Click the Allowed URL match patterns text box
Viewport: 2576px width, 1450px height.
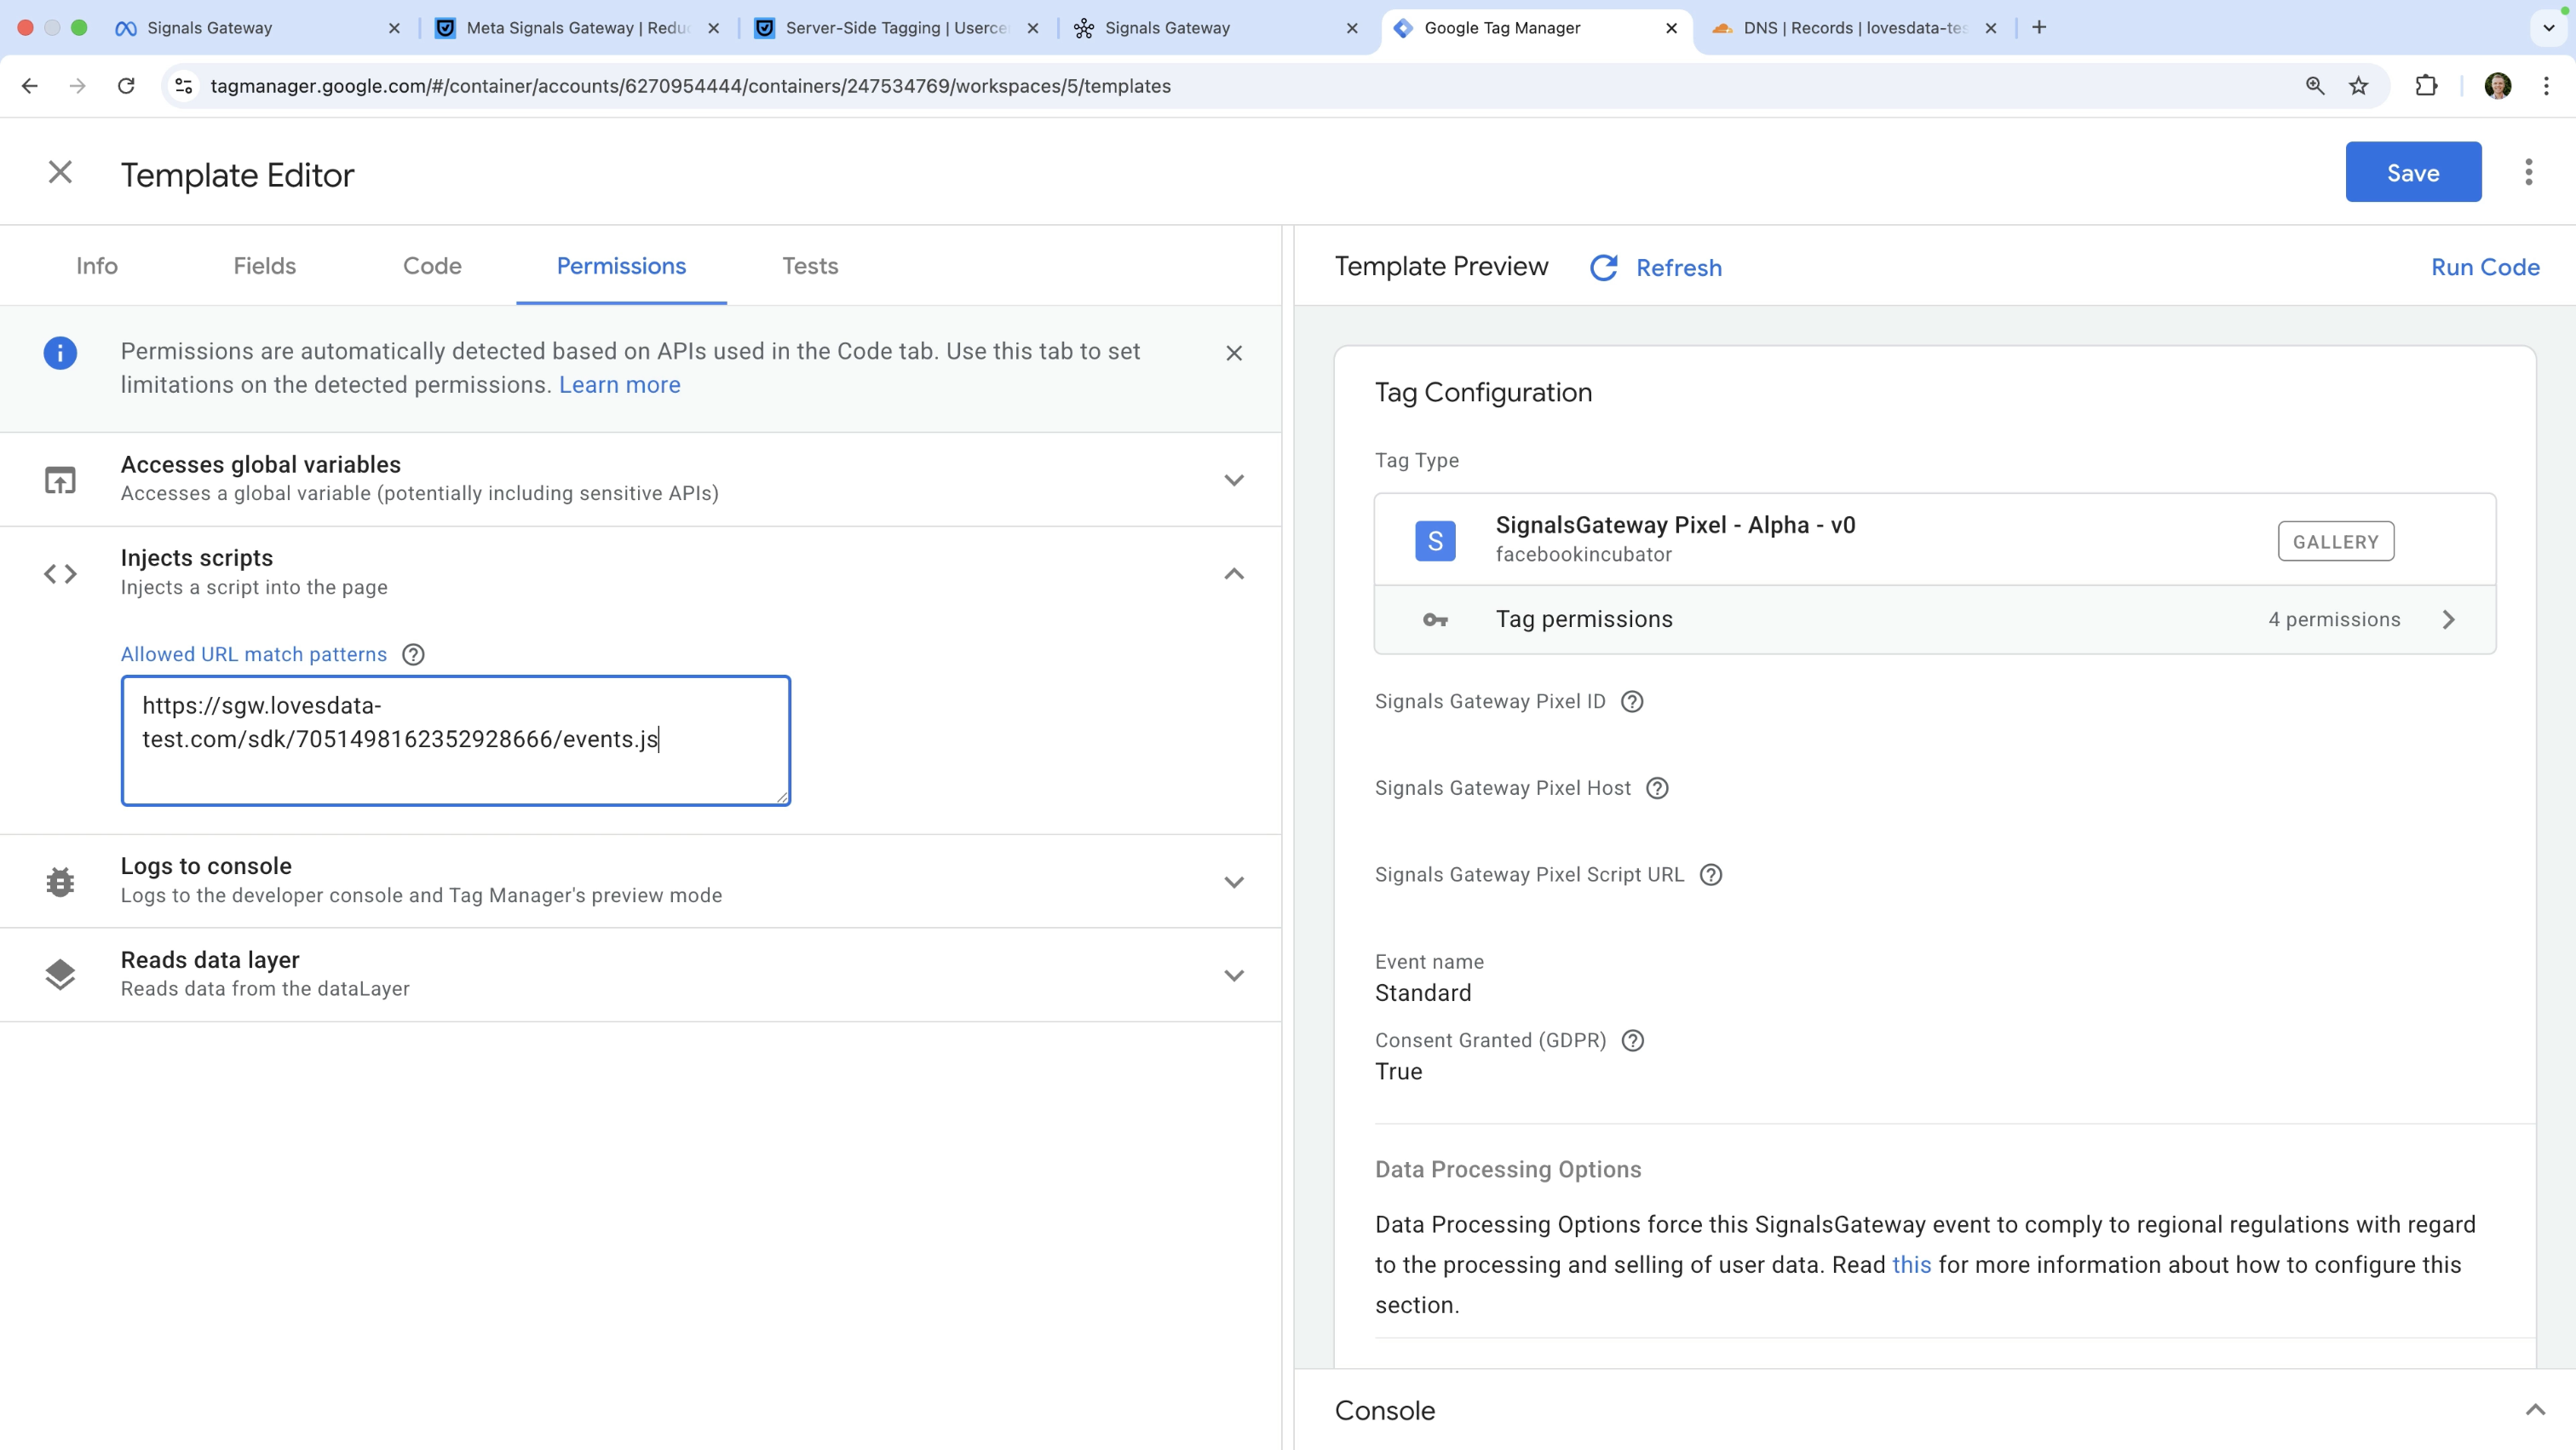(456, 740)
